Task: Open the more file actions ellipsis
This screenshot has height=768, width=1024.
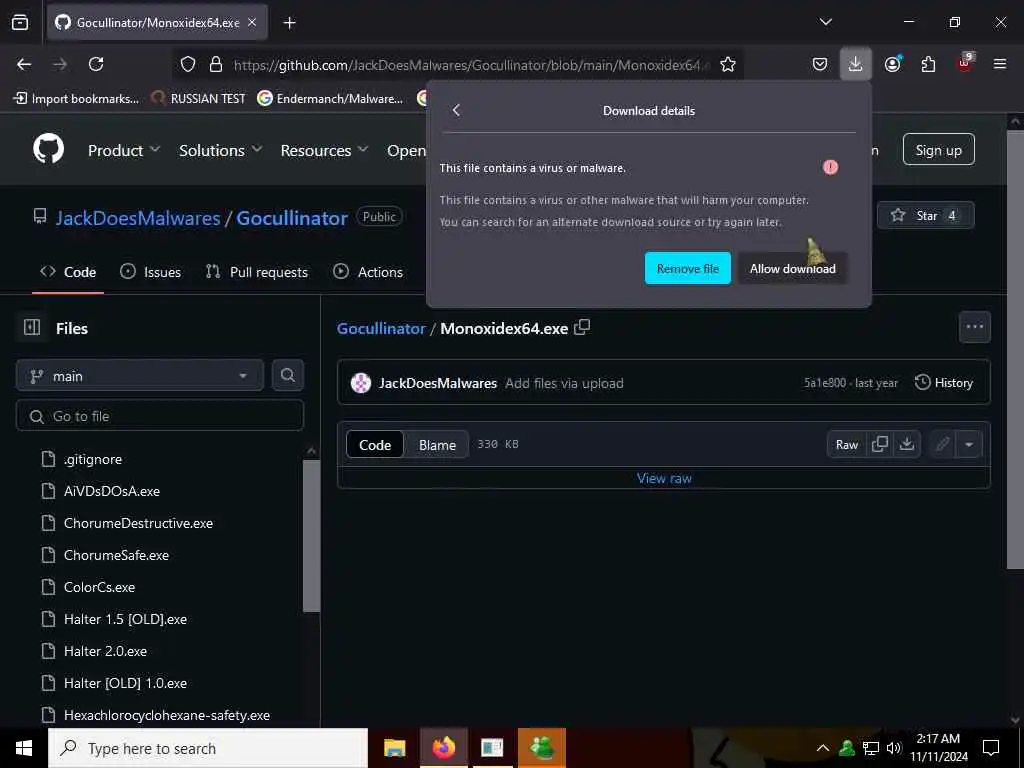Action: 974,327
